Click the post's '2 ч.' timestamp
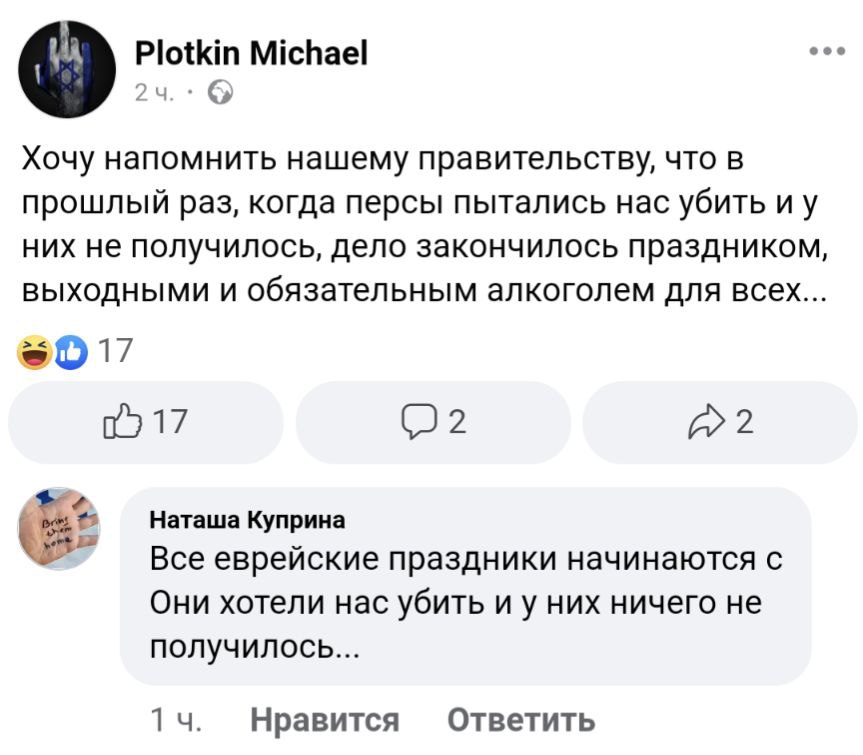The width and height of the screenshot is (863, 755). coord(154,93)
